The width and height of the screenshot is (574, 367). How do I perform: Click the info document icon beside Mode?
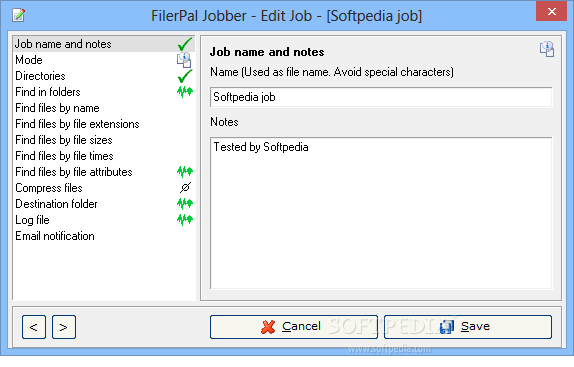click(184, 60)
